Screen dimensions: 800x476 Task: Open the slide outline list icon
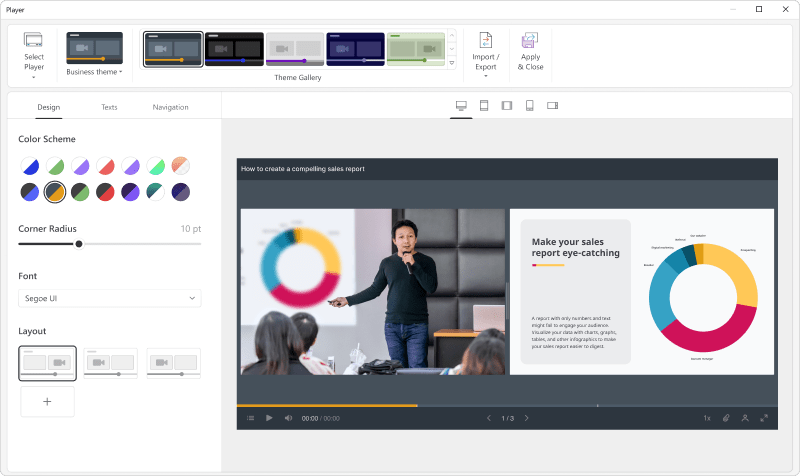[250, 418]
